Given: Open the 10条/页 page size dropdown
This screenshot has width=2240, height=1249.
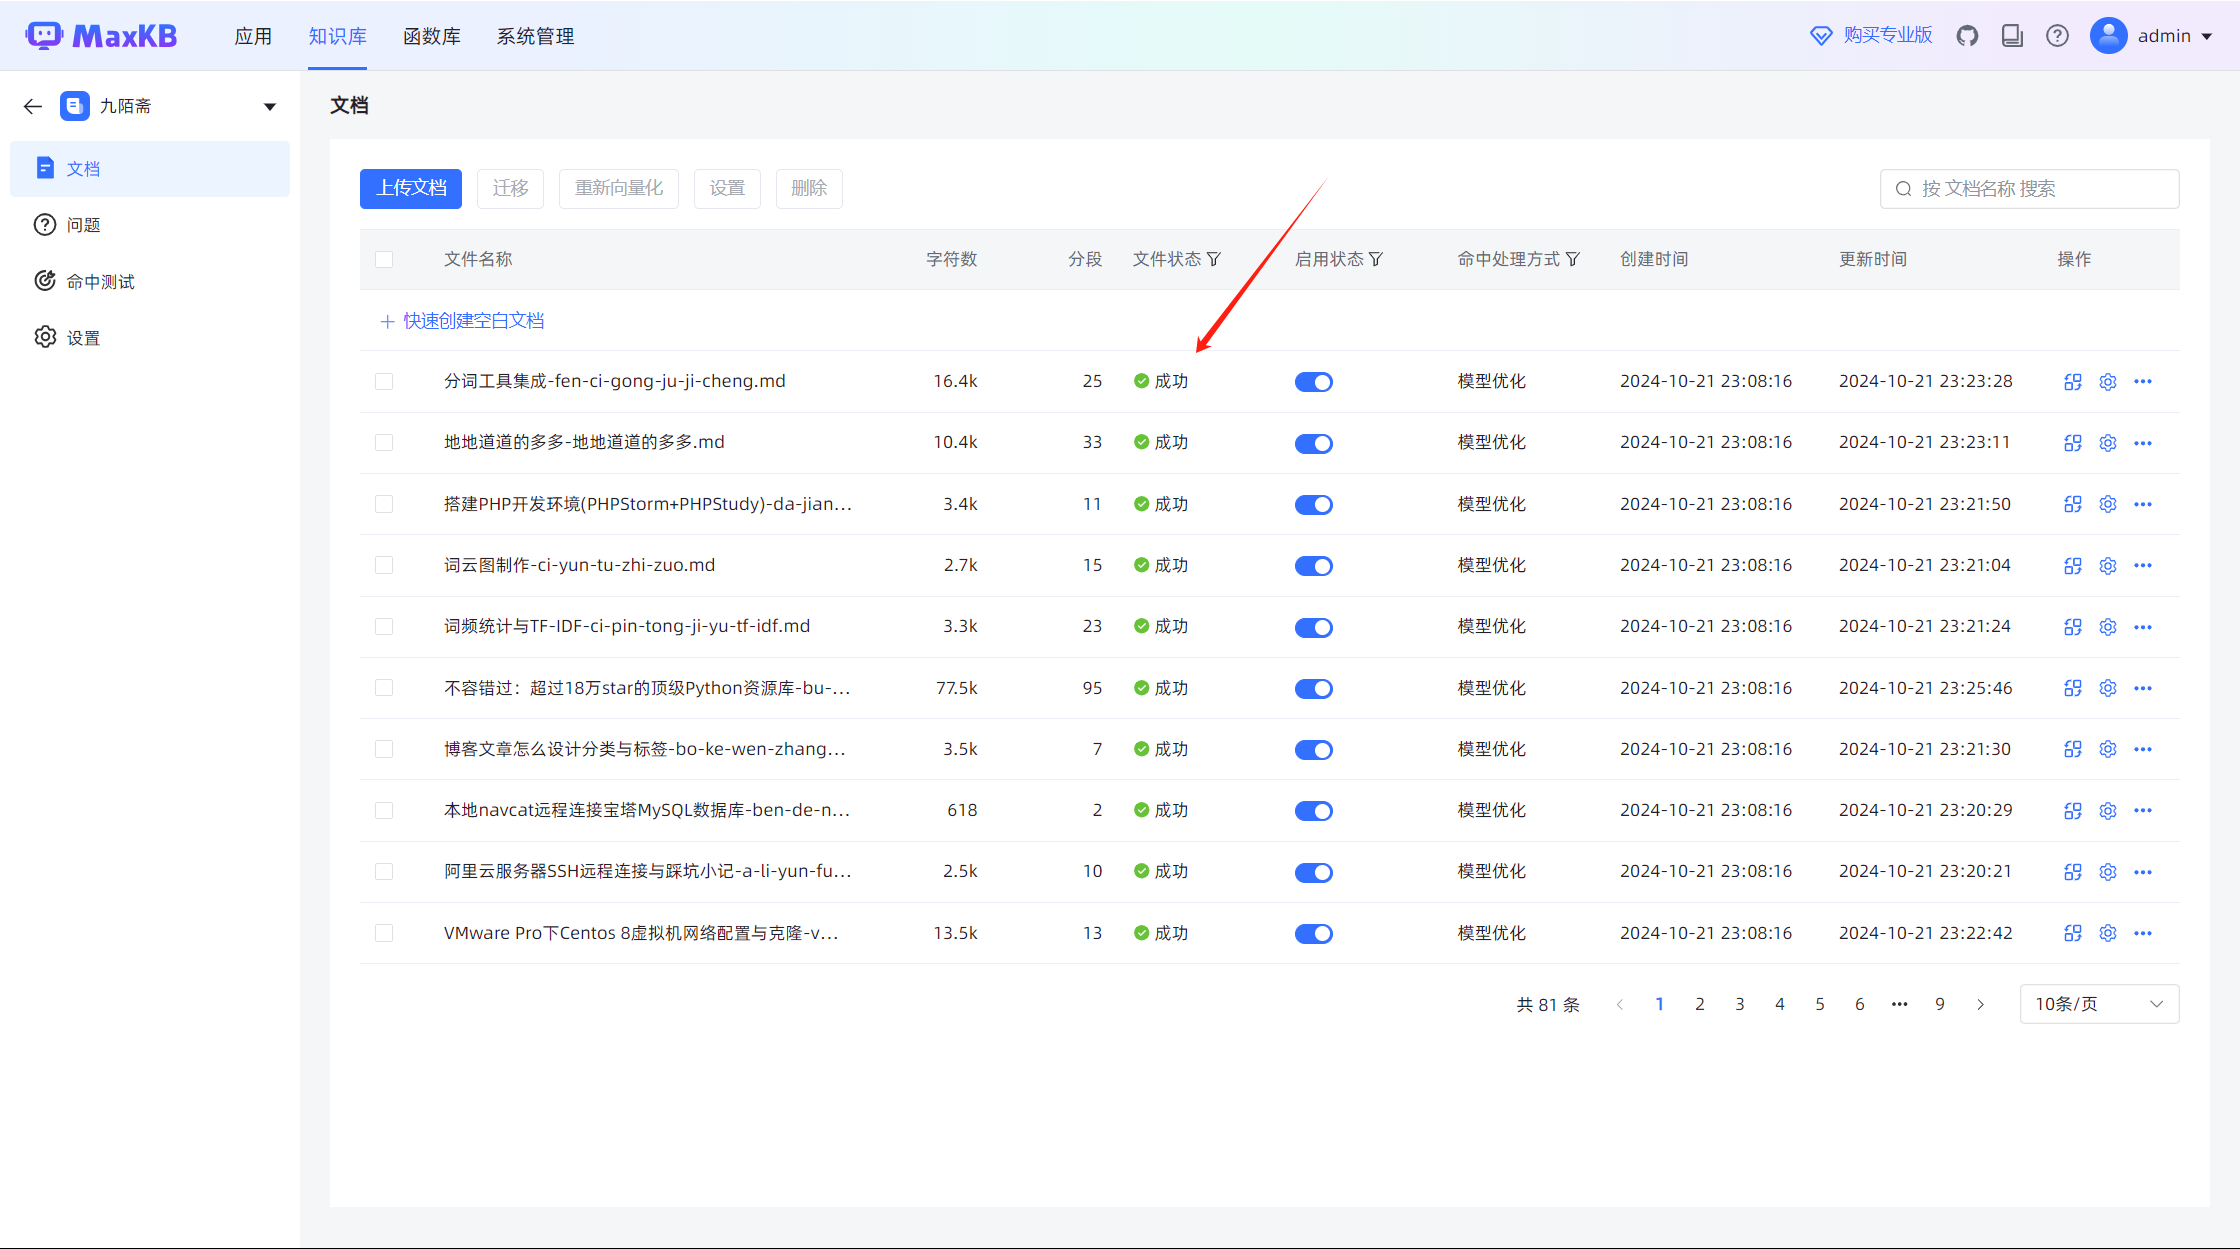Looking at the screenshot, I should pyautogui.click(x=2099, y=1004).
